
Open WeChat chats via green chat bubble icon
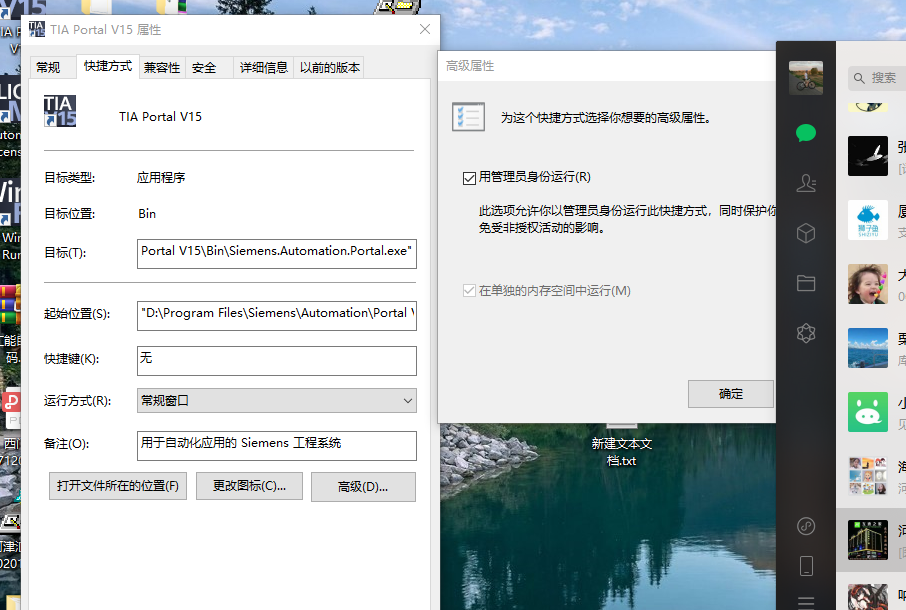[806, 132]
